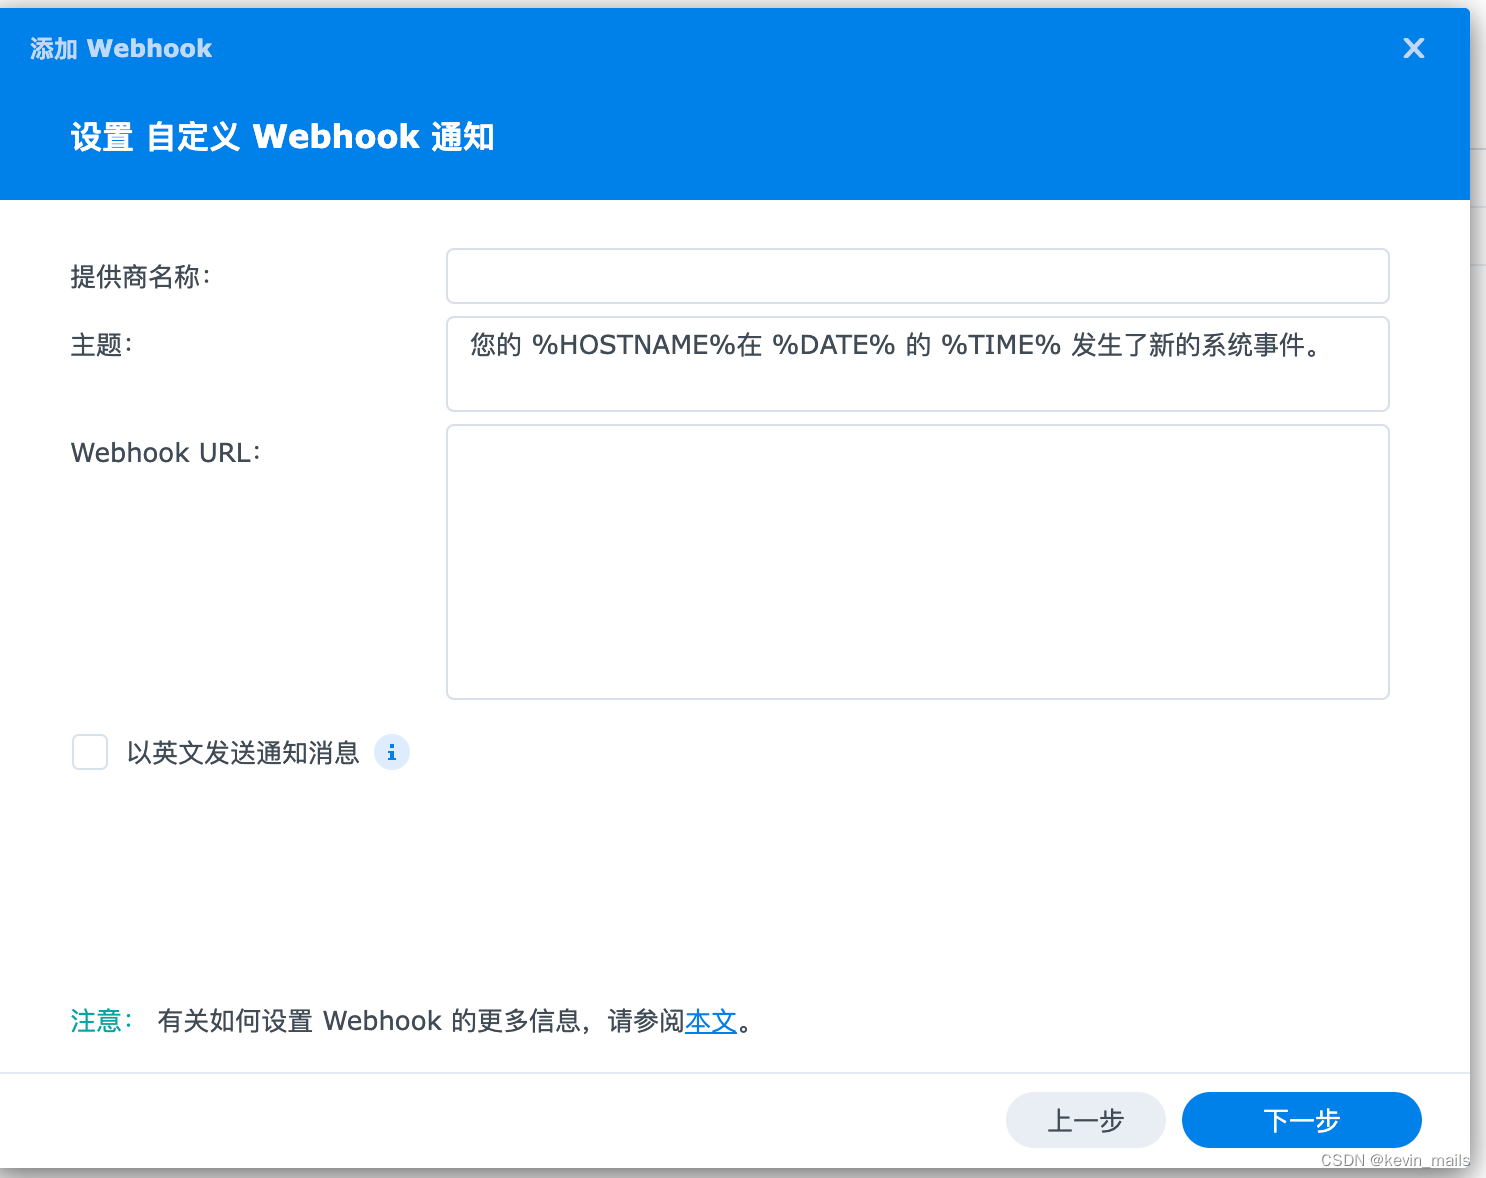The height and width of the screenshot is (1178, 1486).
Task: Click the 提供商名称 label
Action: [140, 277]
